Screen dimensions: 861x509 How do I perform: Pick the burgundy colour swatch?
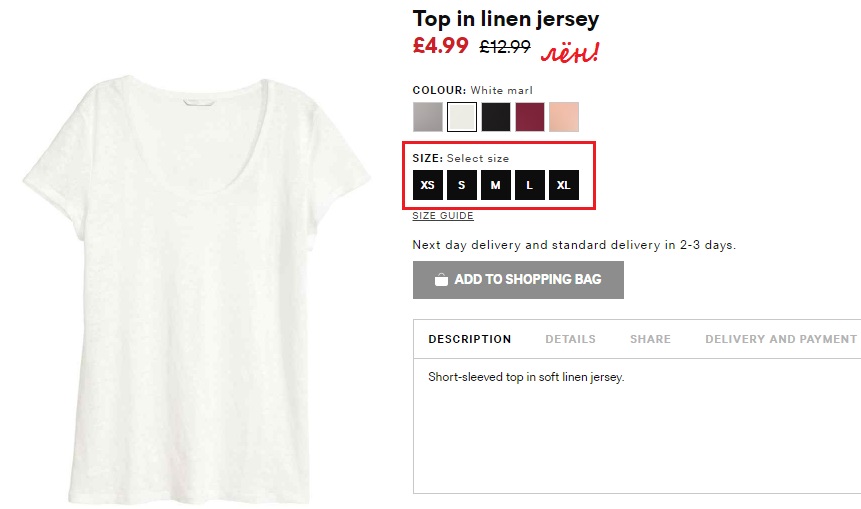(x=530, y=117)
